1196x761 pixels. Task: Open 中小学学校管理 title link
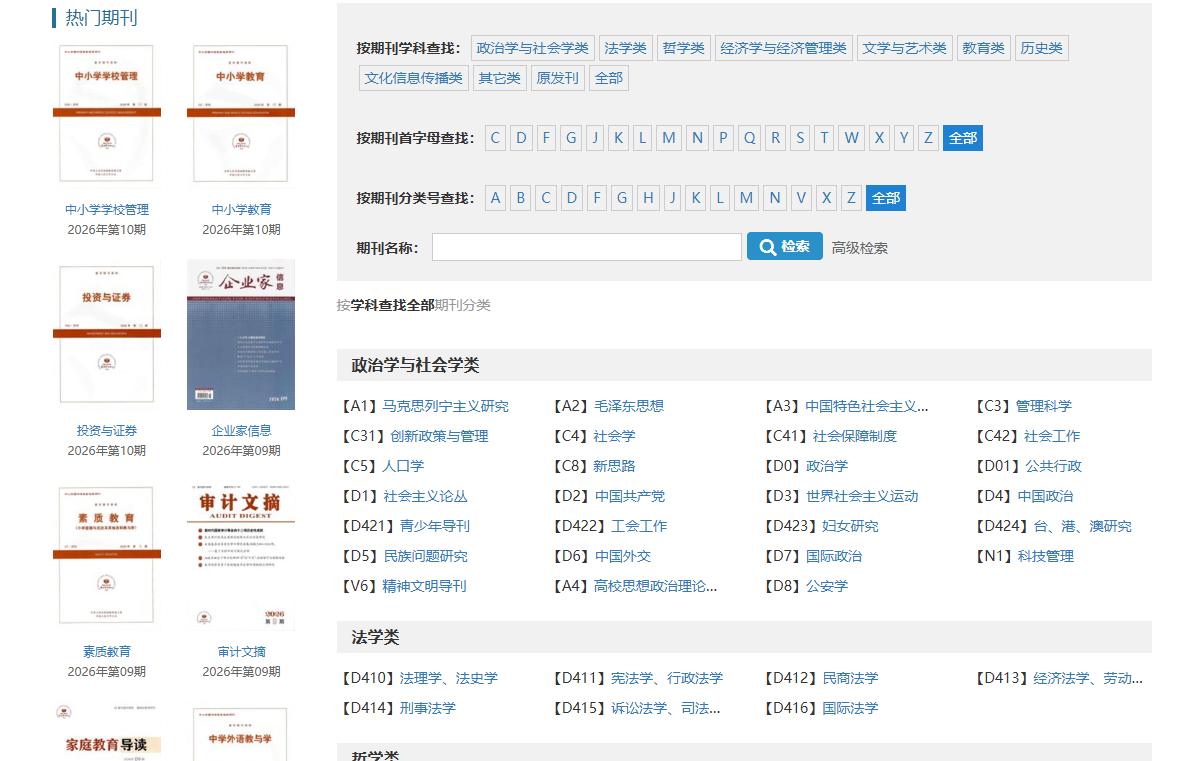coord(107,210)
